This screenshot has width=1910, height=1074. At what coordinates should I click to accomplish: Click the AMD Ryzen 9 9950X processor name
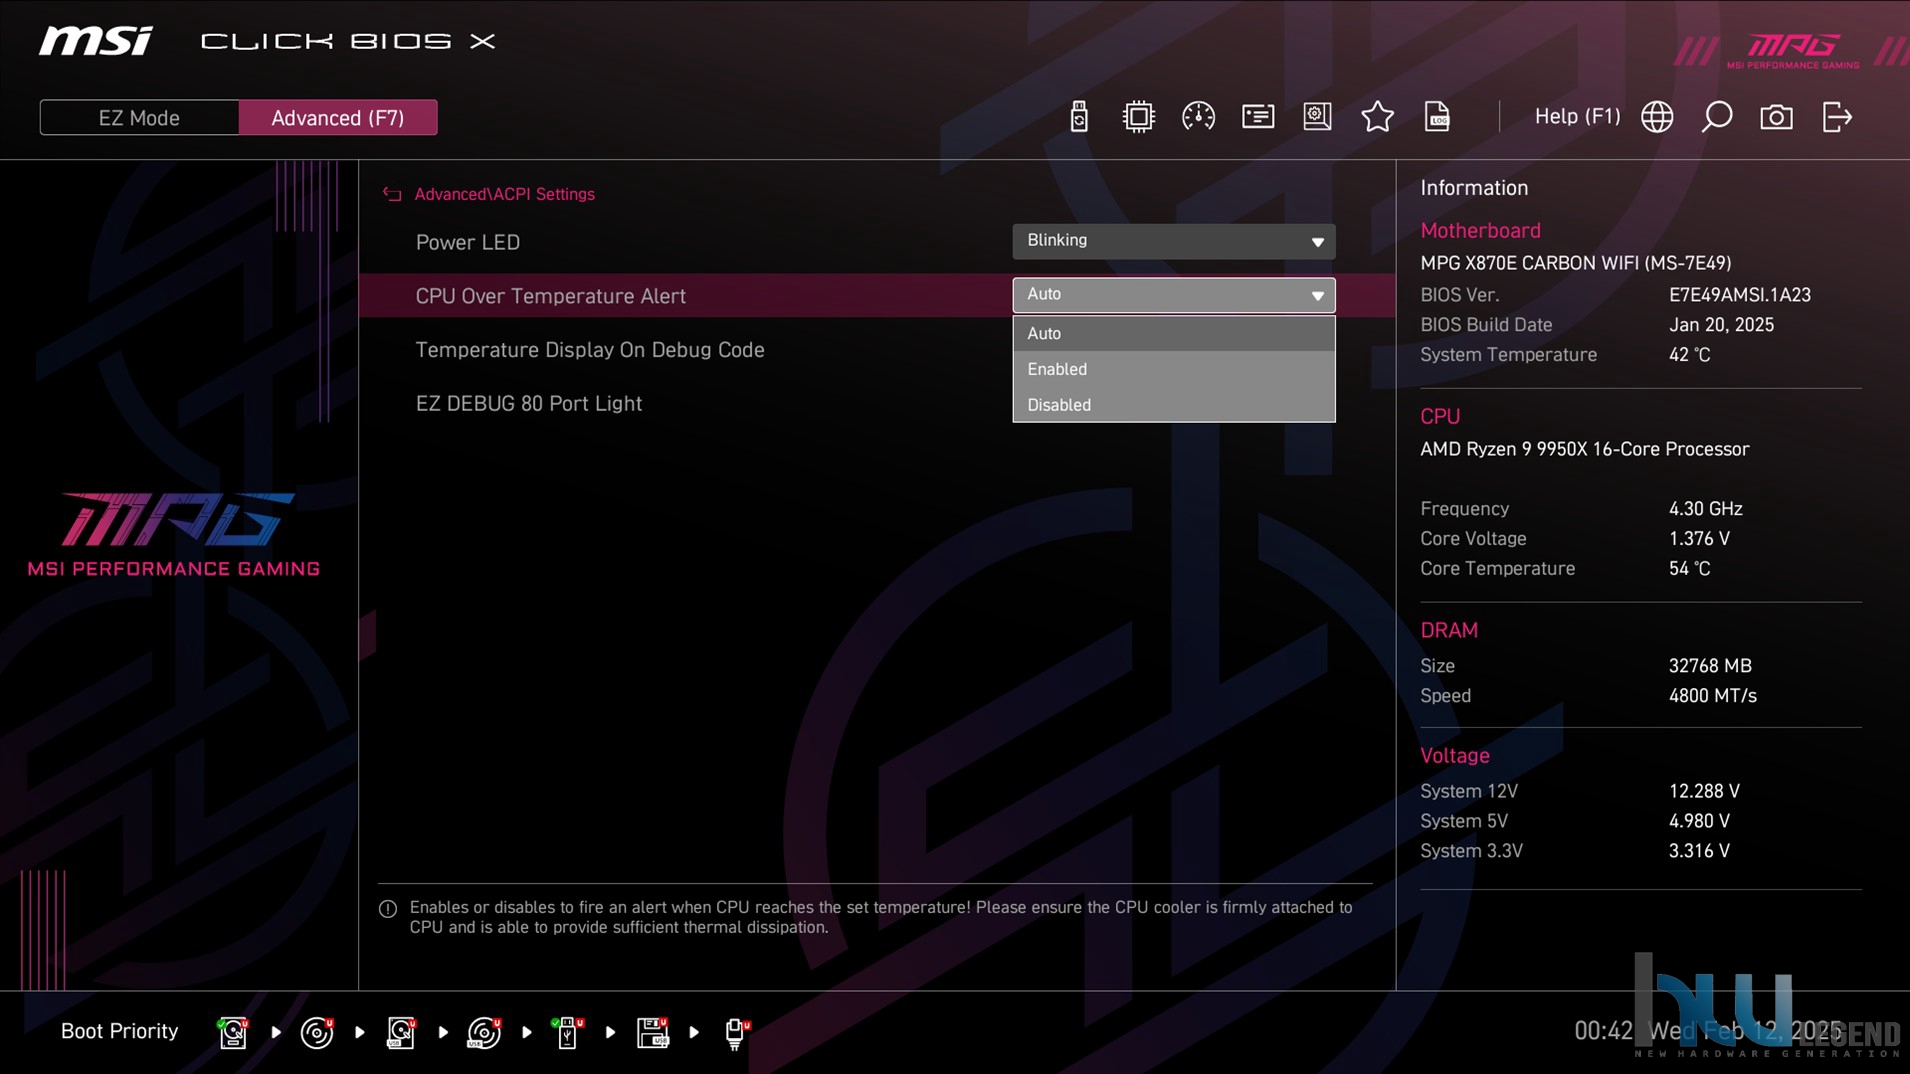click(1584, 449)
